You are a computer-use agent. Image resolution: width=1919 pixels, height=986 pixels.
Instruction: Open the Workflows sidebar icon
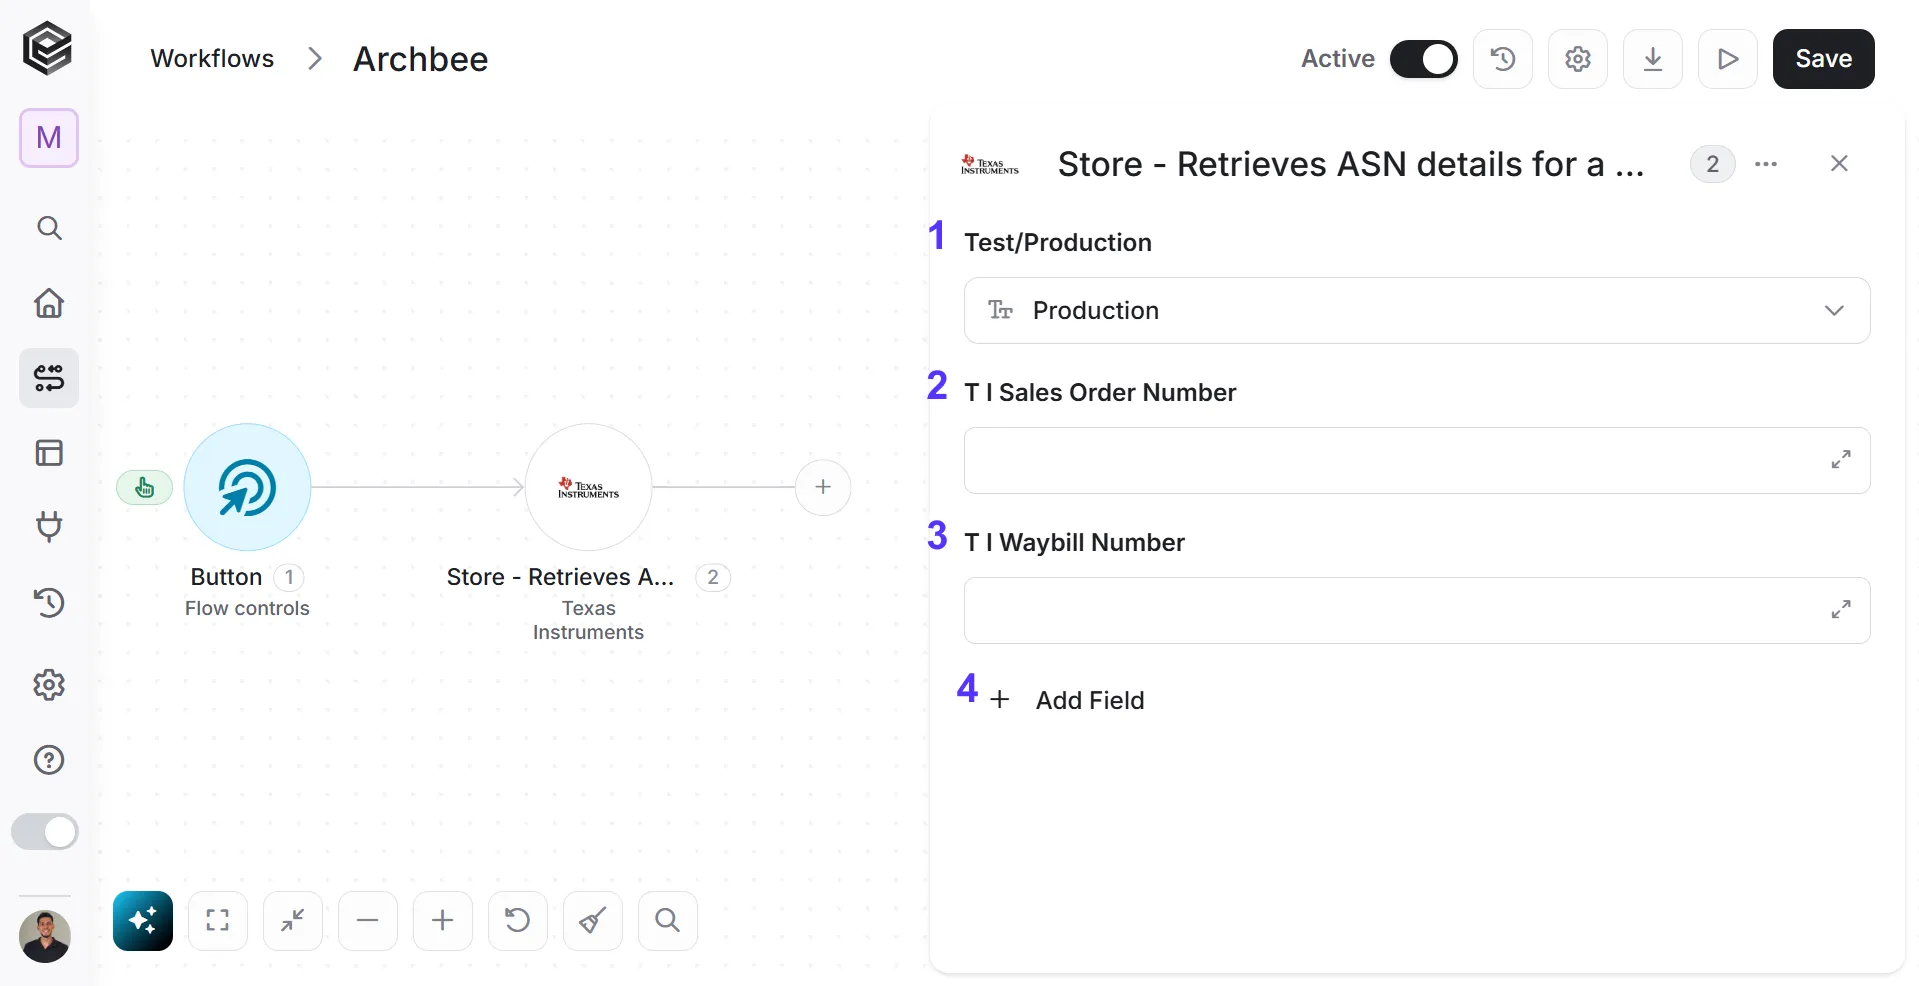[49, 378]
